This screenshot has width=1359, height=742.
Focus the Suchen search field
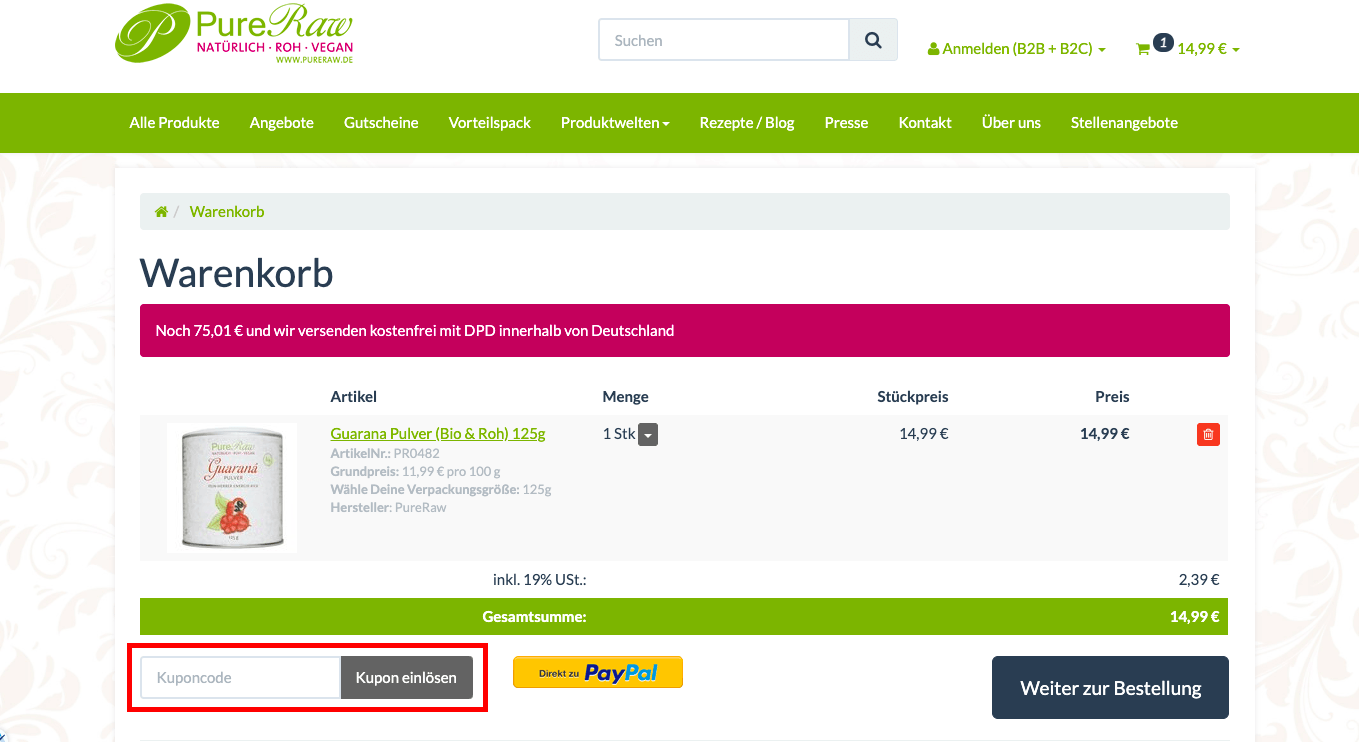[x=724, y=40]
